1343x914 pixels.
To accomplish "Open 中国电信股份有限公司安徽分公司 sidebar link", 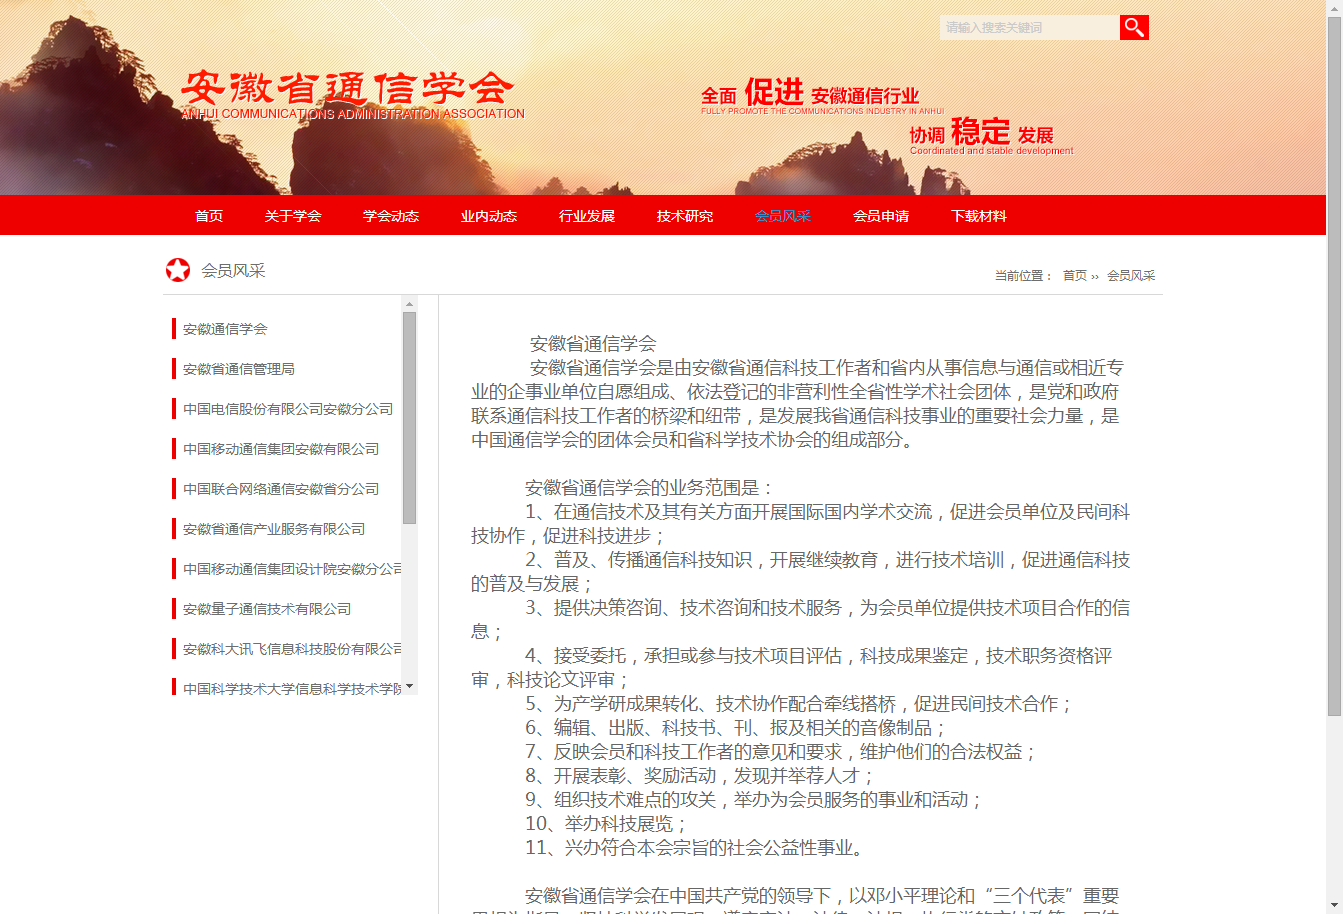I will (x=287, y=409).
